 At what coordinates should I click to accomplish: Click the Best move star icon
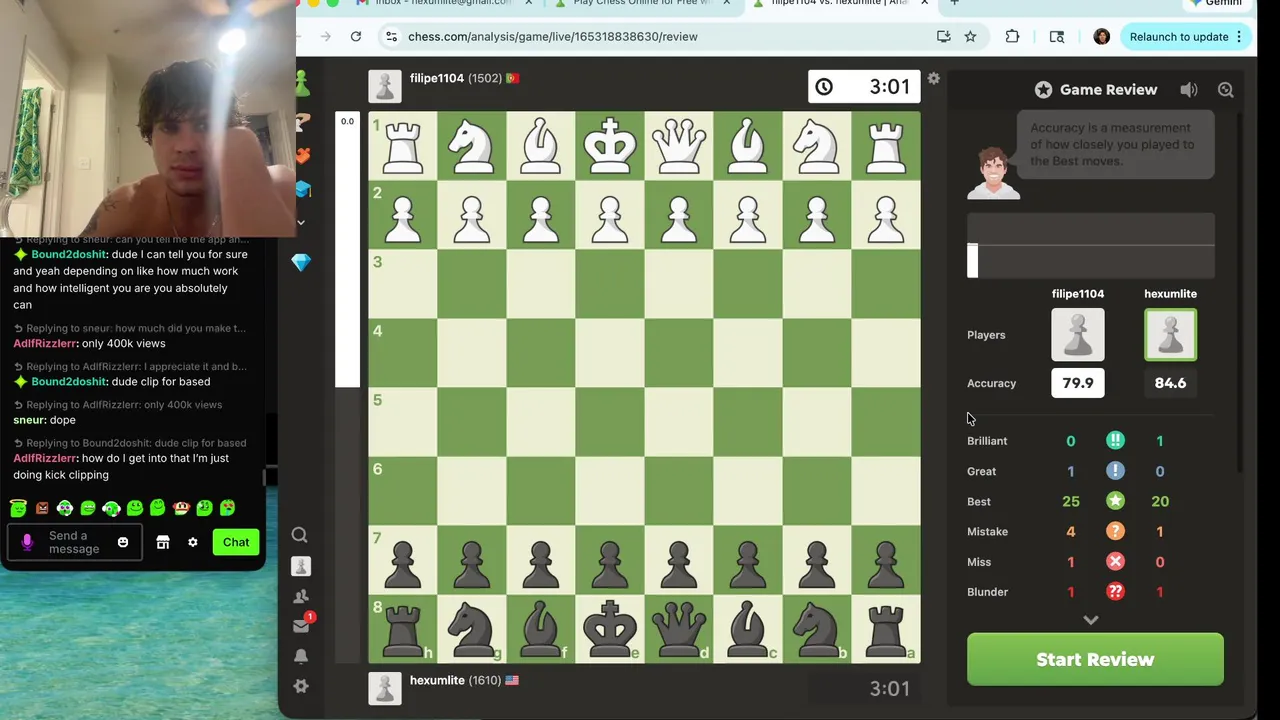point(1115,501)
